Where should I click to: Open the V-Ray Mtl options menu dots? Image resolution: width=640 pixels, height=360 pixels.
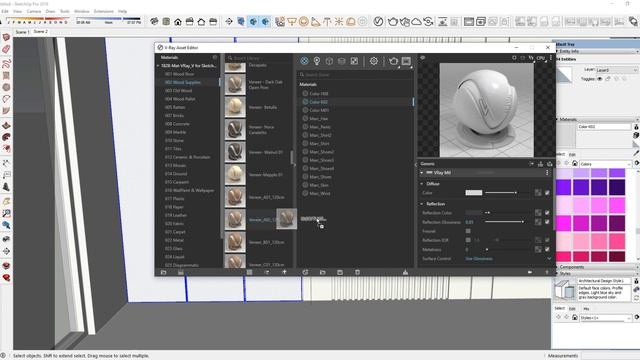(x=547, y=173)
